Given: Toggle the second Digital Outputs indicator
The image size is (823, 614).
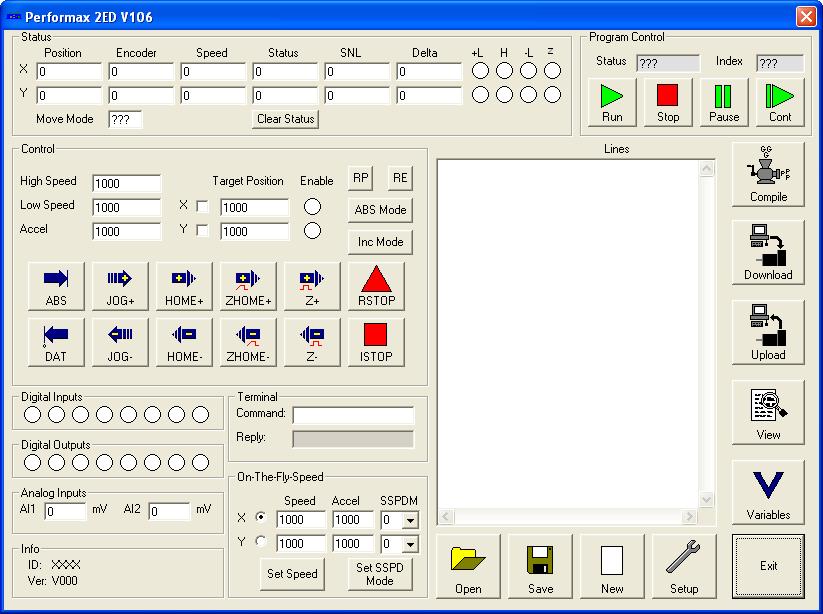Looking at the screenshot, I should (57, 462).
